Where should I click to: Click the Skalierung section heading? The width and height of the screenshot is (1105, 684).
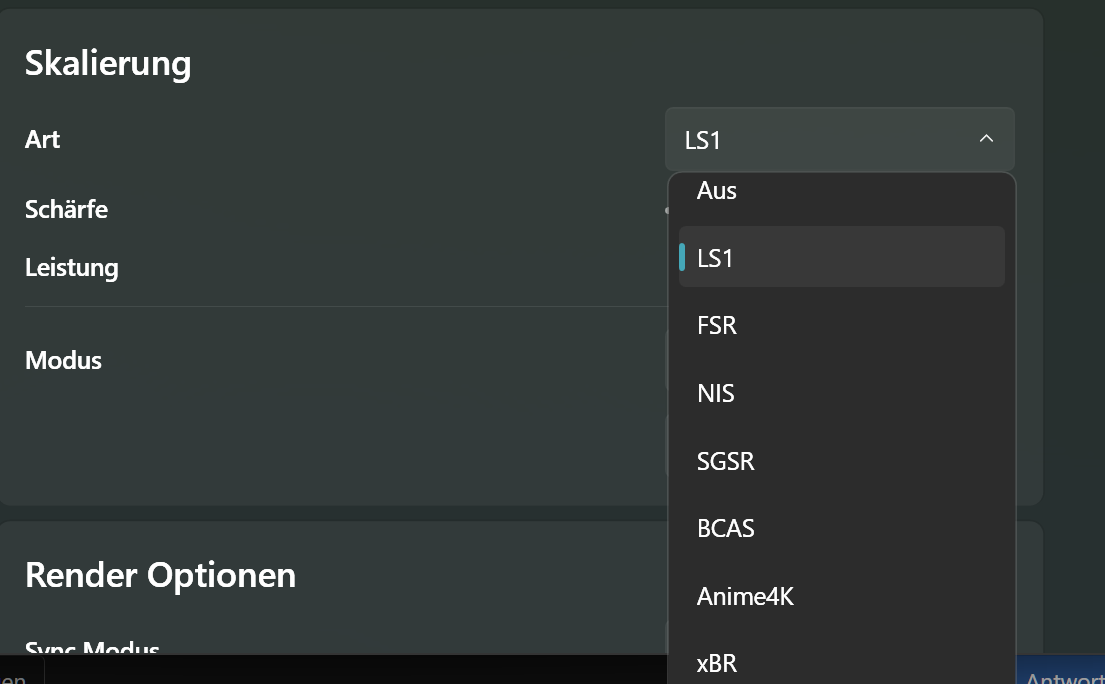[107, 62]
